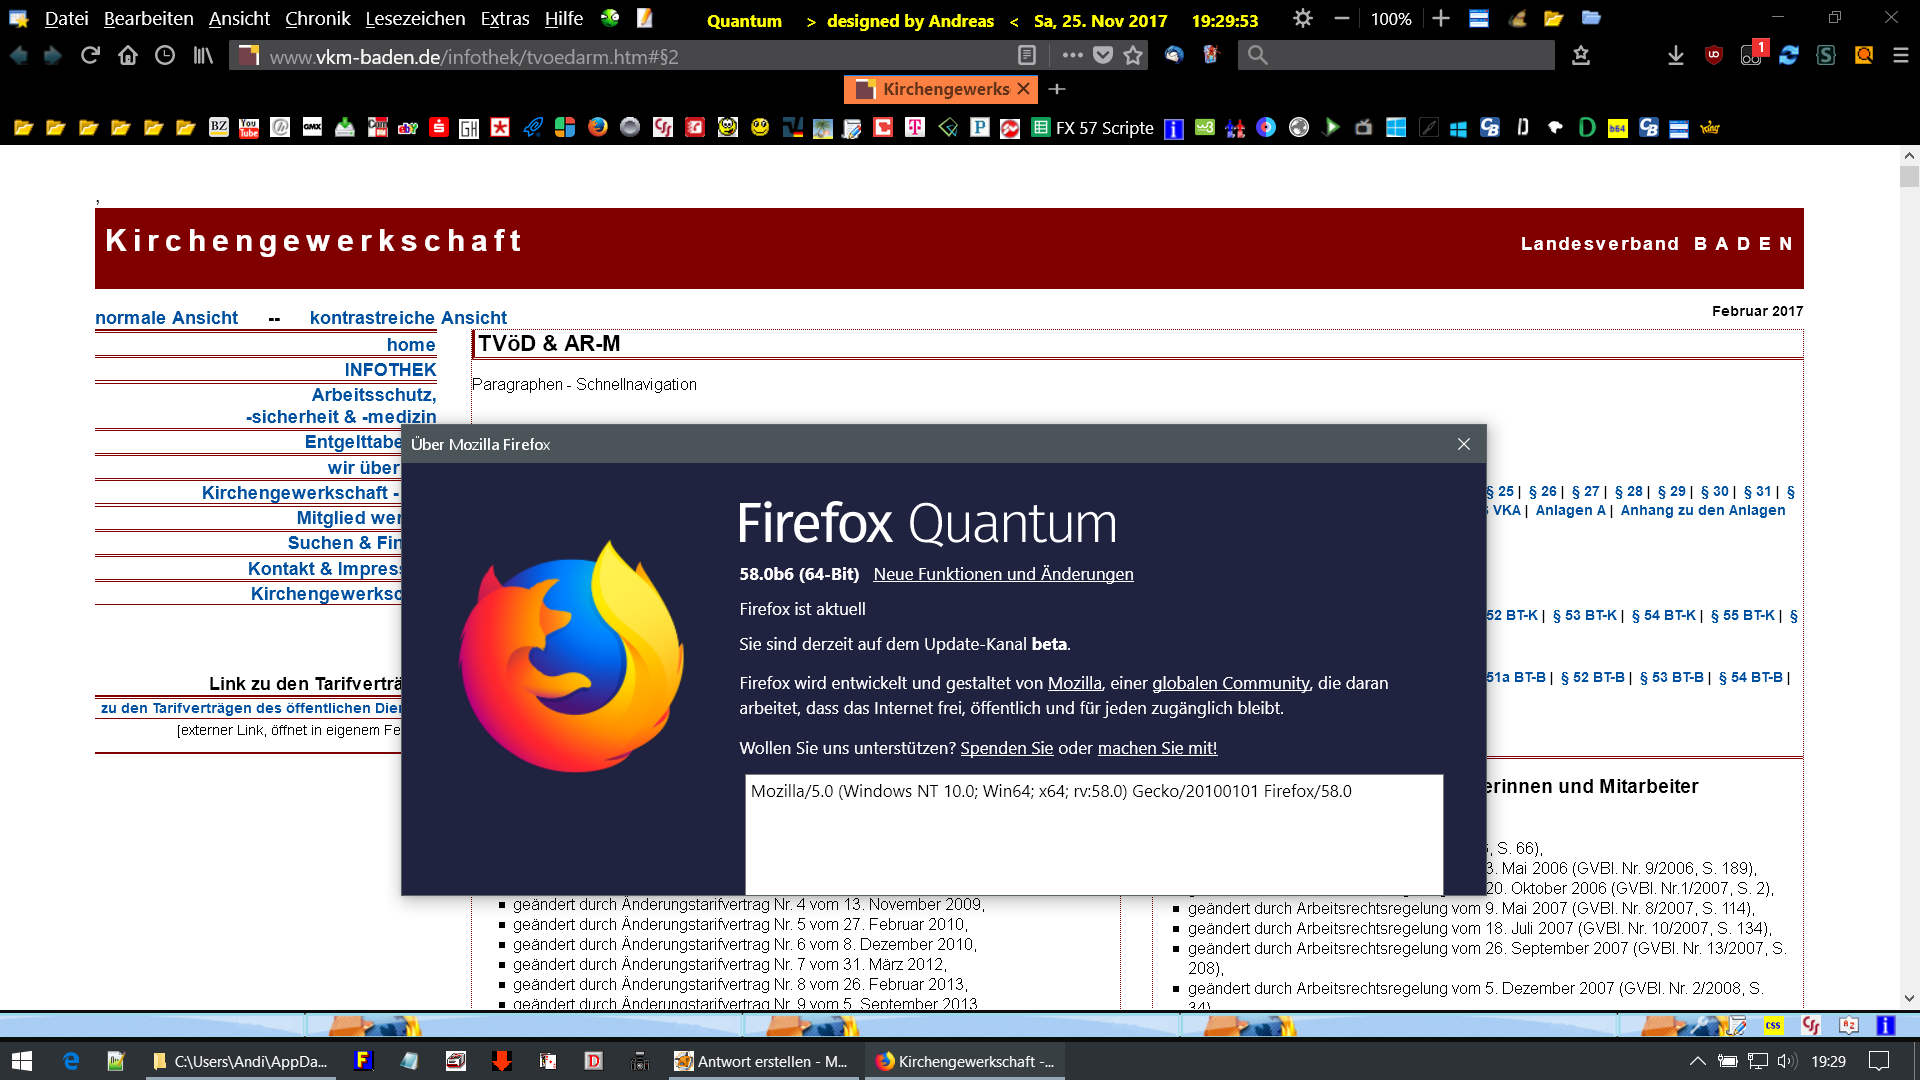The image size is (1920, 1080).
Task: Open a new tab with the plus
Action: click(x=1057, y=89)
